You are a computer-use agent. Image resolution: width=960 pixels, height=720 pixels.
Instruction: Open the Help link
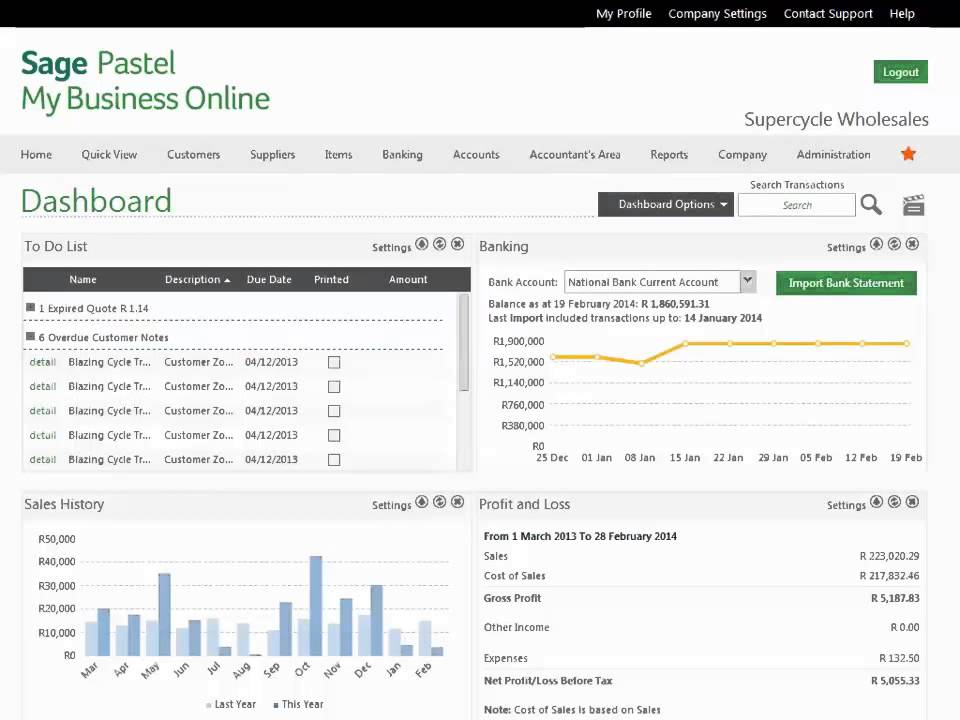click(902, 13)
